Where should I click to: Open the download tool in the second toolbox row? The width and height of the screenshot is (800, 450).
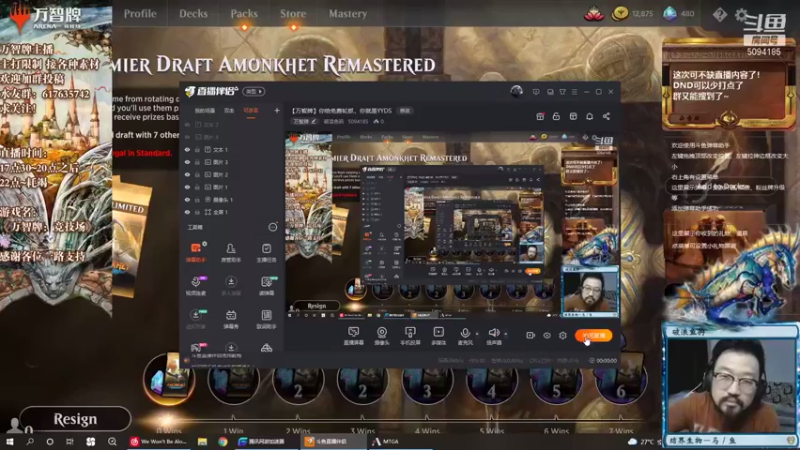(231, 286)
